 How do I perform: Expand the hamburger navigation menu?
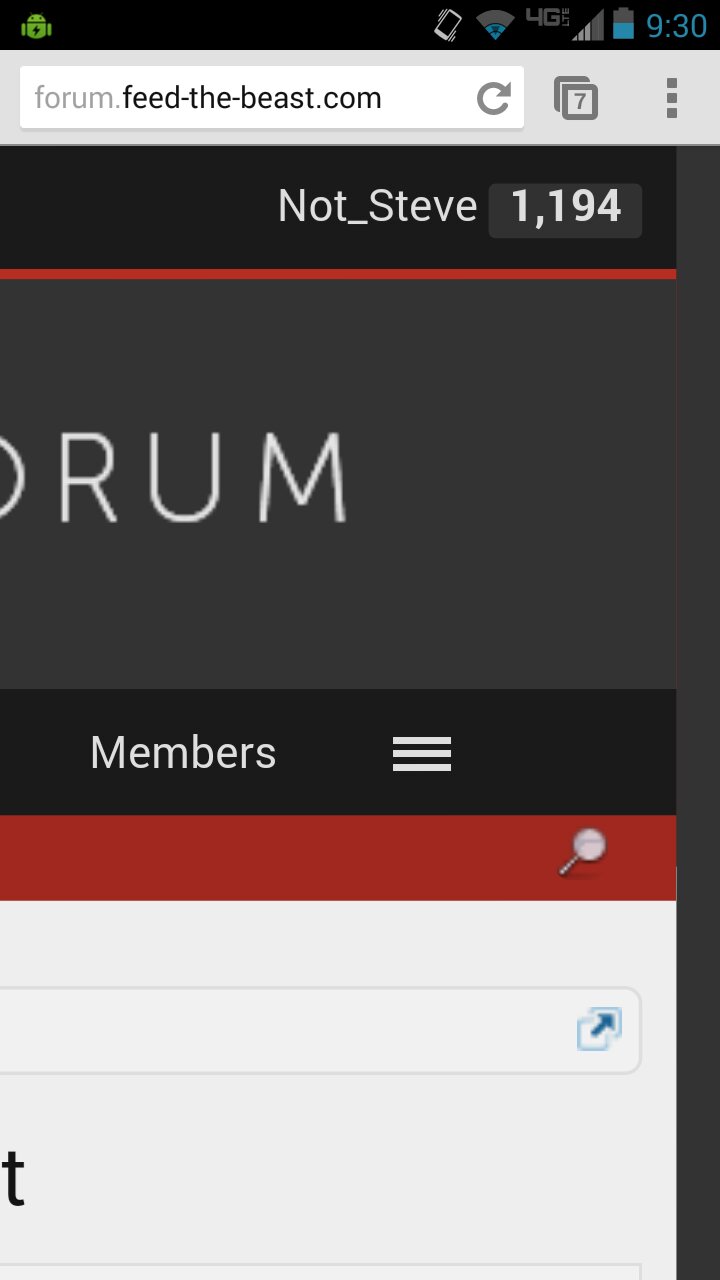click(x=422, y=753)
